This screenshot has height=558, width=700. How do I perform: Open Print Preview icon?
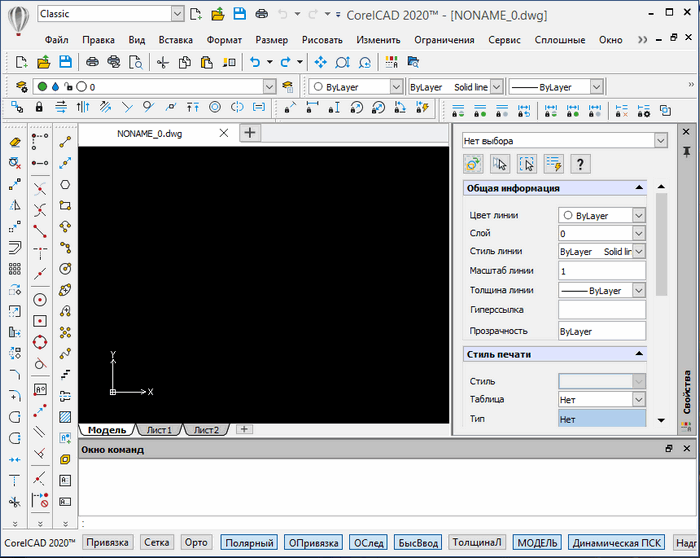tap(136, 62)
